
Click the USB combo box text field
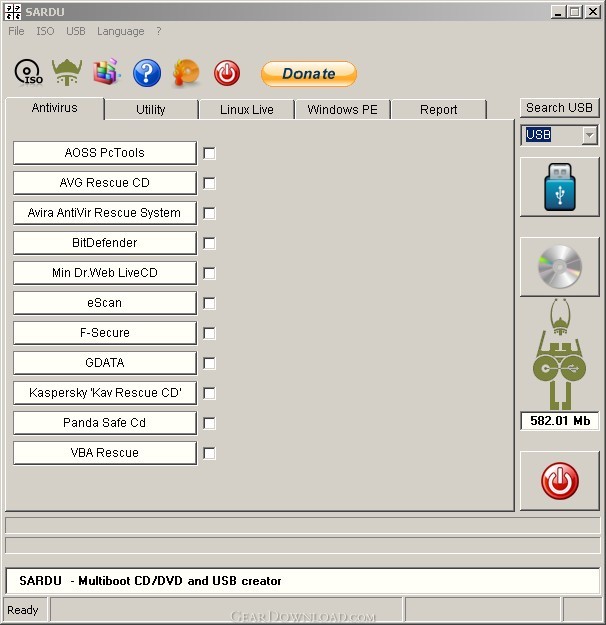[552, 135]
